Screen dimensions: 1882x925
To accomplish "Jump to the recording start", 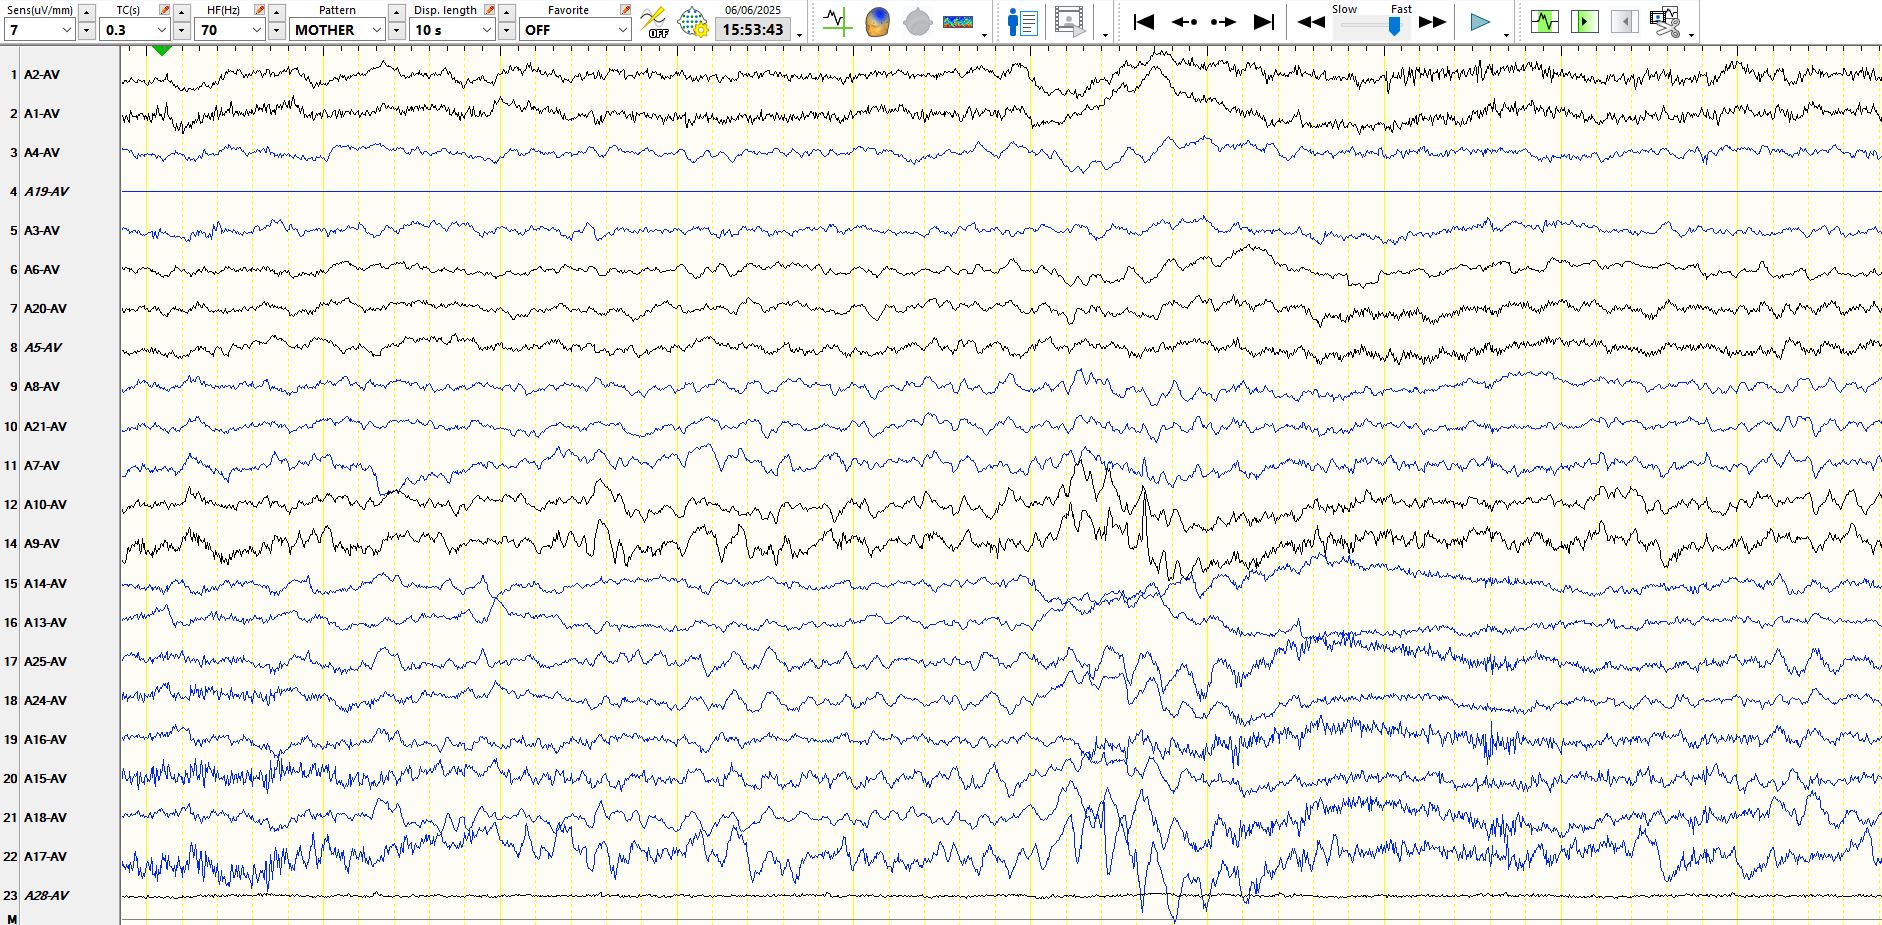I will coord(1144,22).
